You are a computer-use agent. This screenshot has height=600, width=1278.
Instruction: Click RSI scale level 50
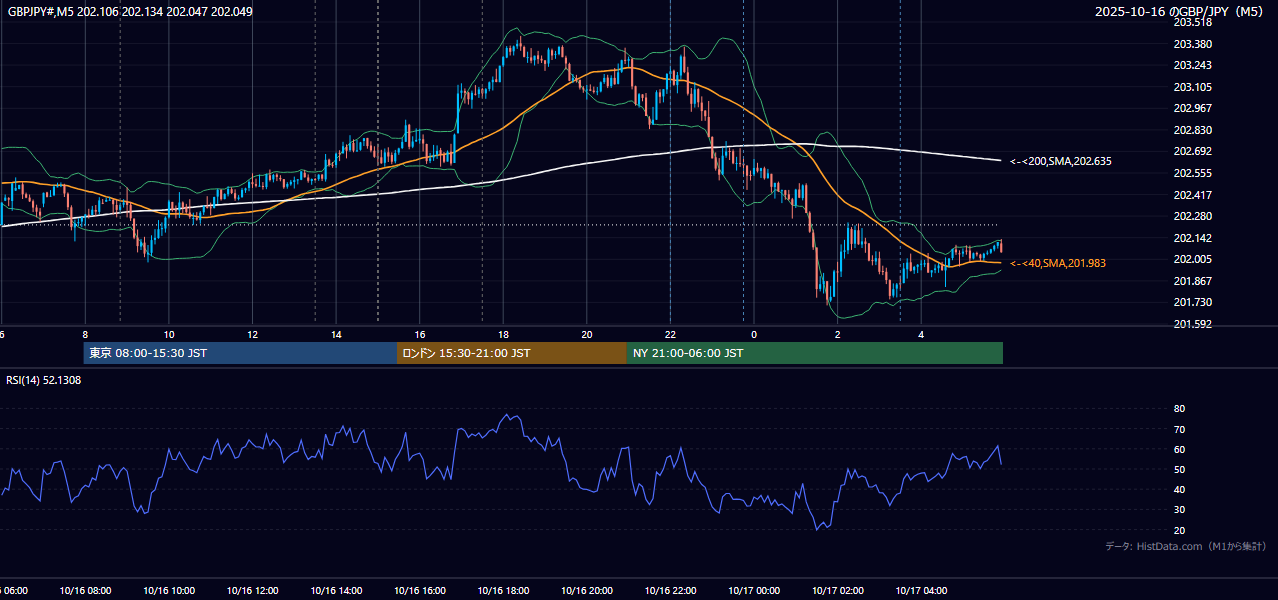point(1179,469)
